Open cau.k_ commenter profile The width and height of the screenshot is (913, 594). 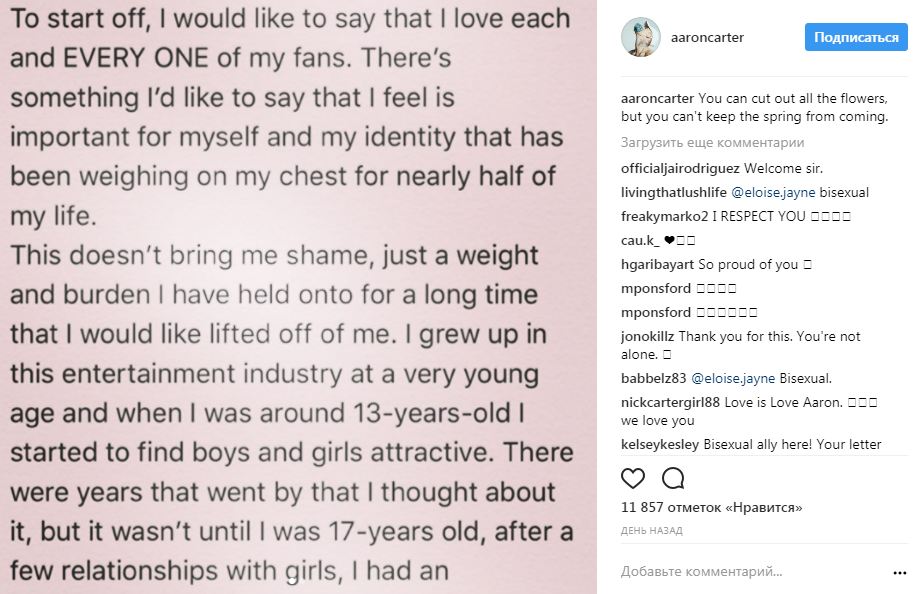[638, 240]
